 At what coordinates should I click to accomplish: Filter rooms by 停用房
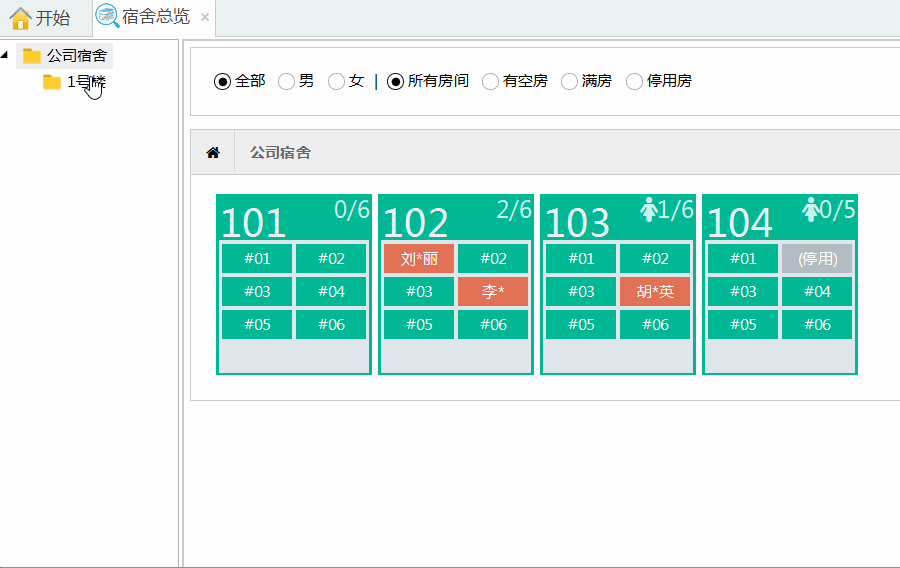click(x=634, y=81)
